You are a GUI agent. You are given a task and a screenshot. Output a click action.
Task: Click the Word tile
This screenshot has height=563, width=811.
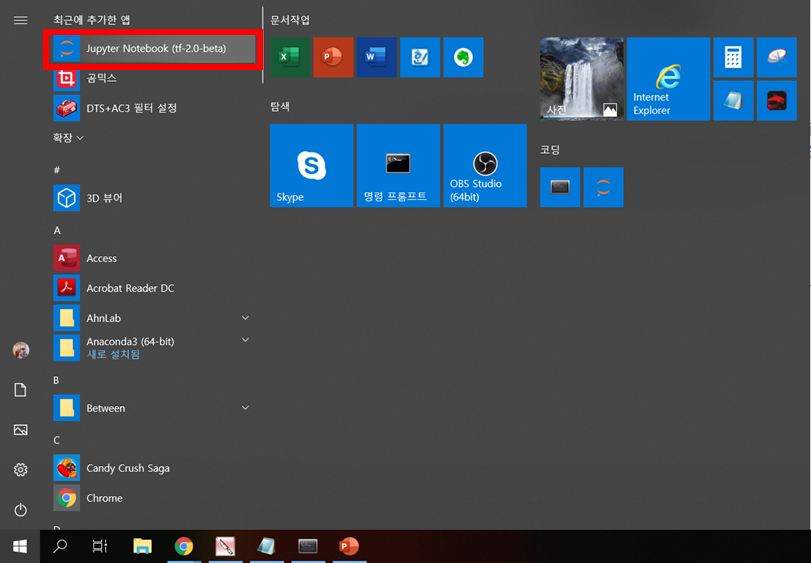(377, 57)
